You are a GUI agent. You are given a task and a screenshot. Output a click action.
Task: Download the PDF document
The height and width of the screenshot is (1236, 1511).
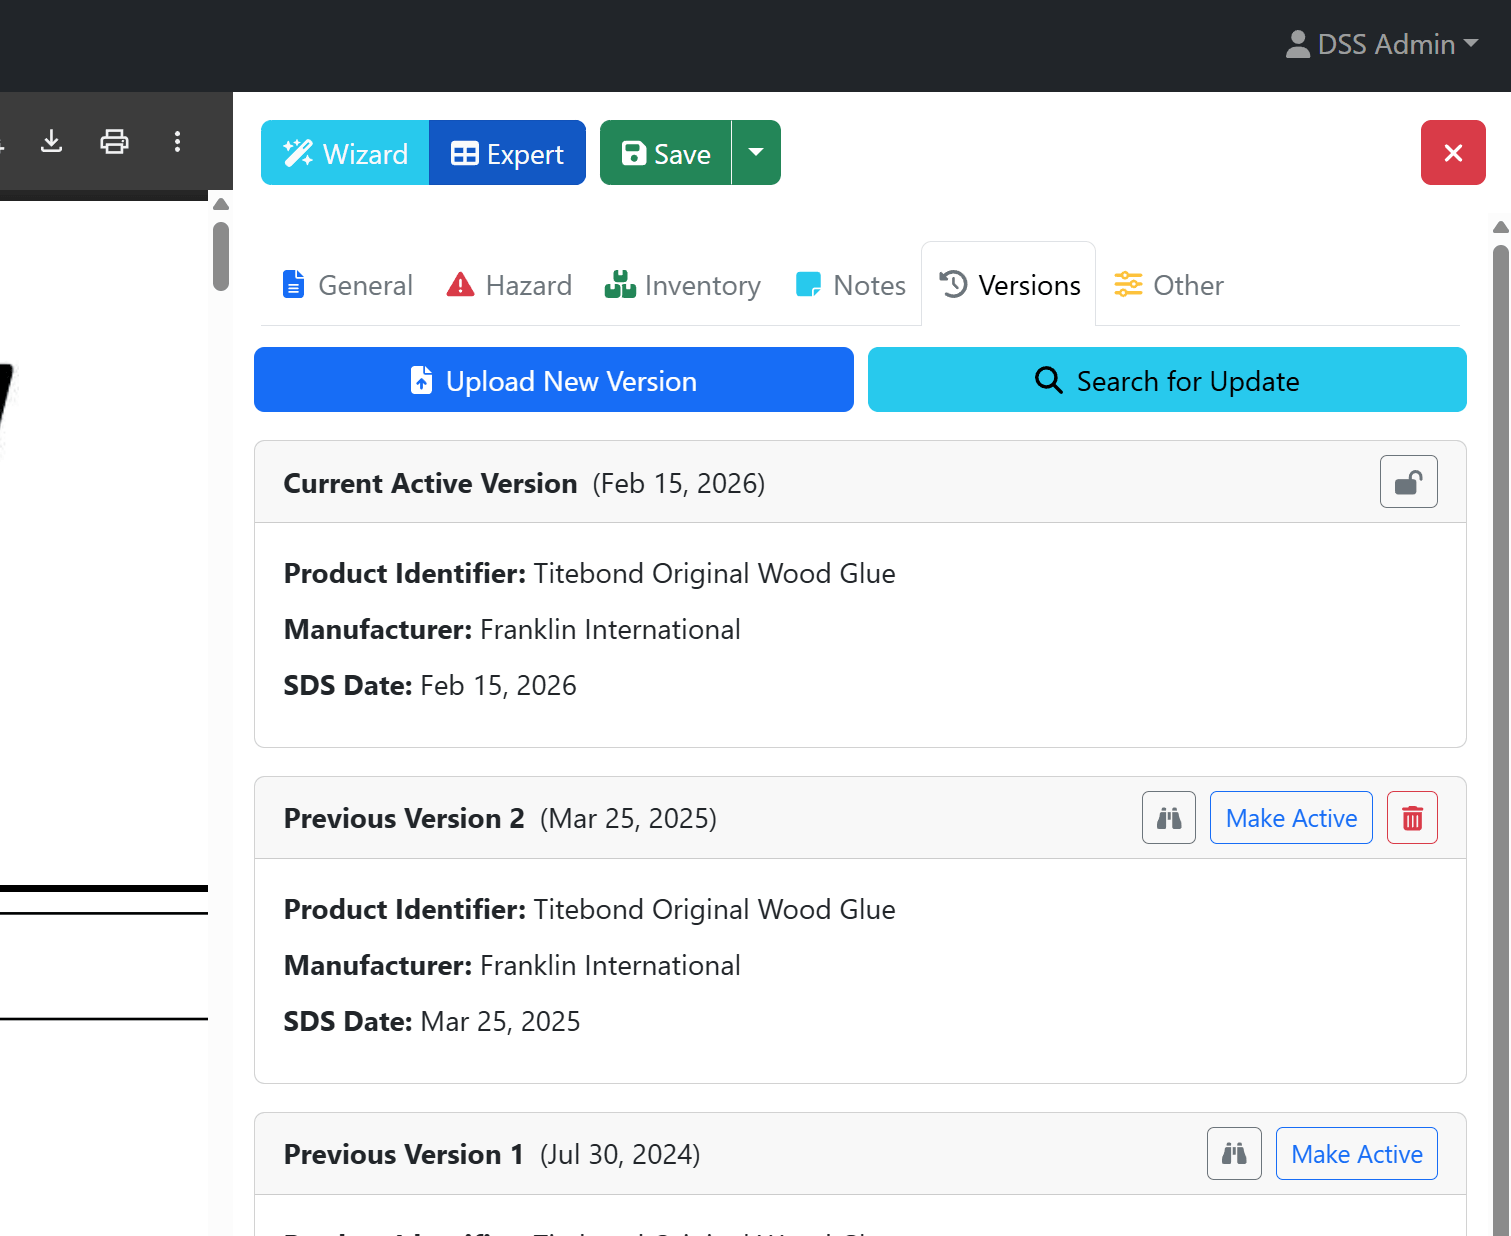pos(51,142)
